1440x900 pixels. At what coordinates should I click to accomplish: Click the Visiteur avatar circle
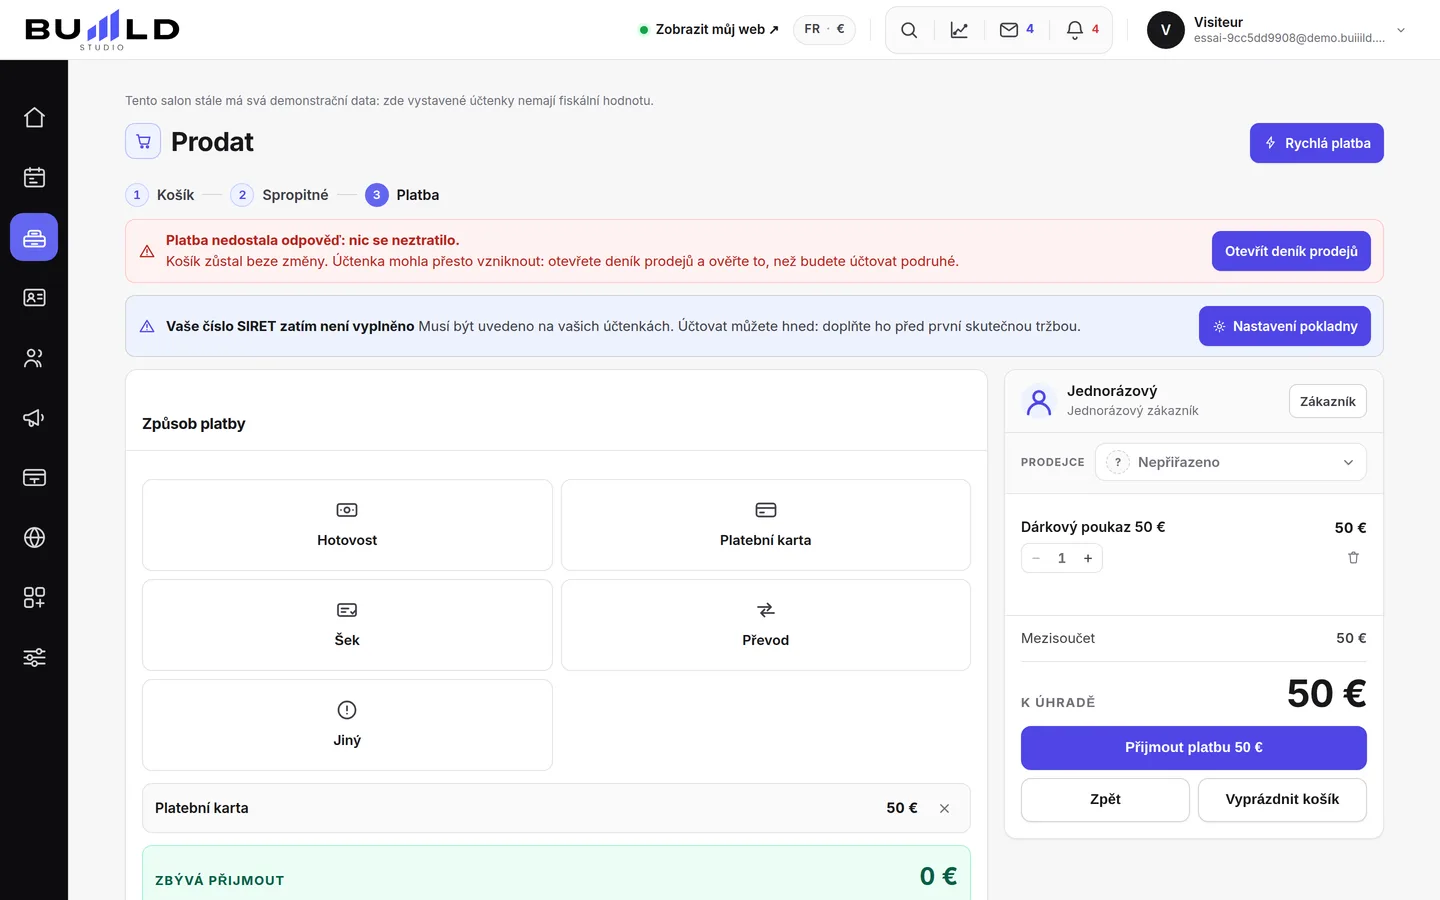(1166, 30)
